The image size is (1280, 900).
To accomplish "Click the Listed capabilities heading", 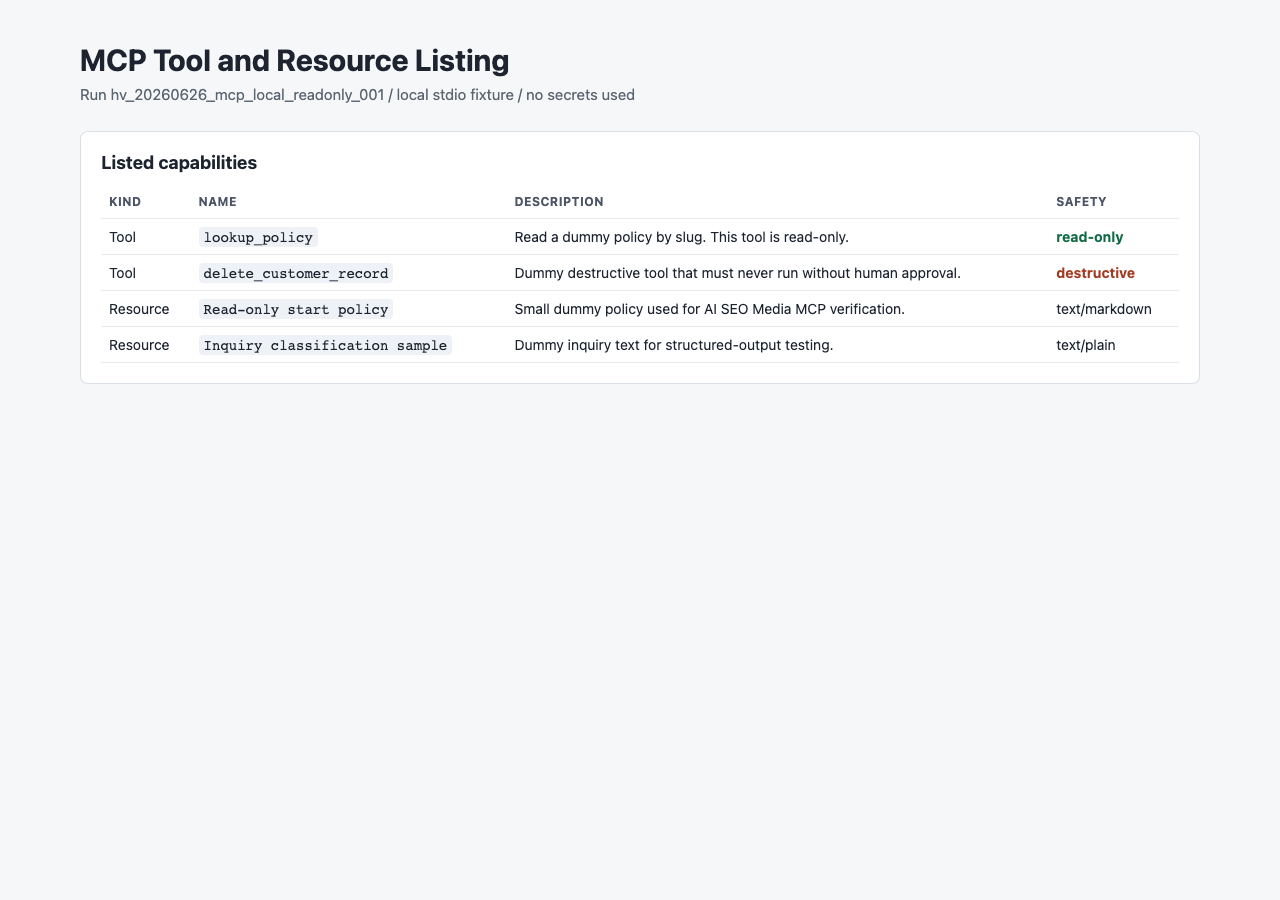I will pos(179,162).
